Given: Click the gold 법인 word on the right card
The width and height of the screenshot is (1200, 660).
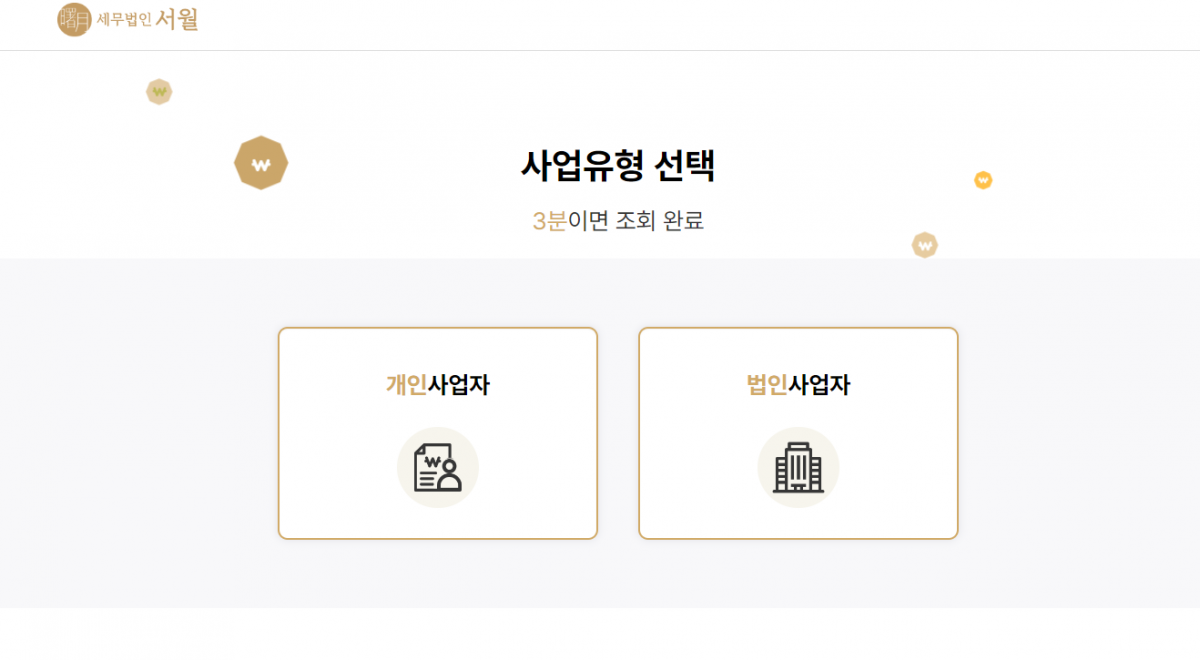Looking at the screenshot, I should click(767, 385).
